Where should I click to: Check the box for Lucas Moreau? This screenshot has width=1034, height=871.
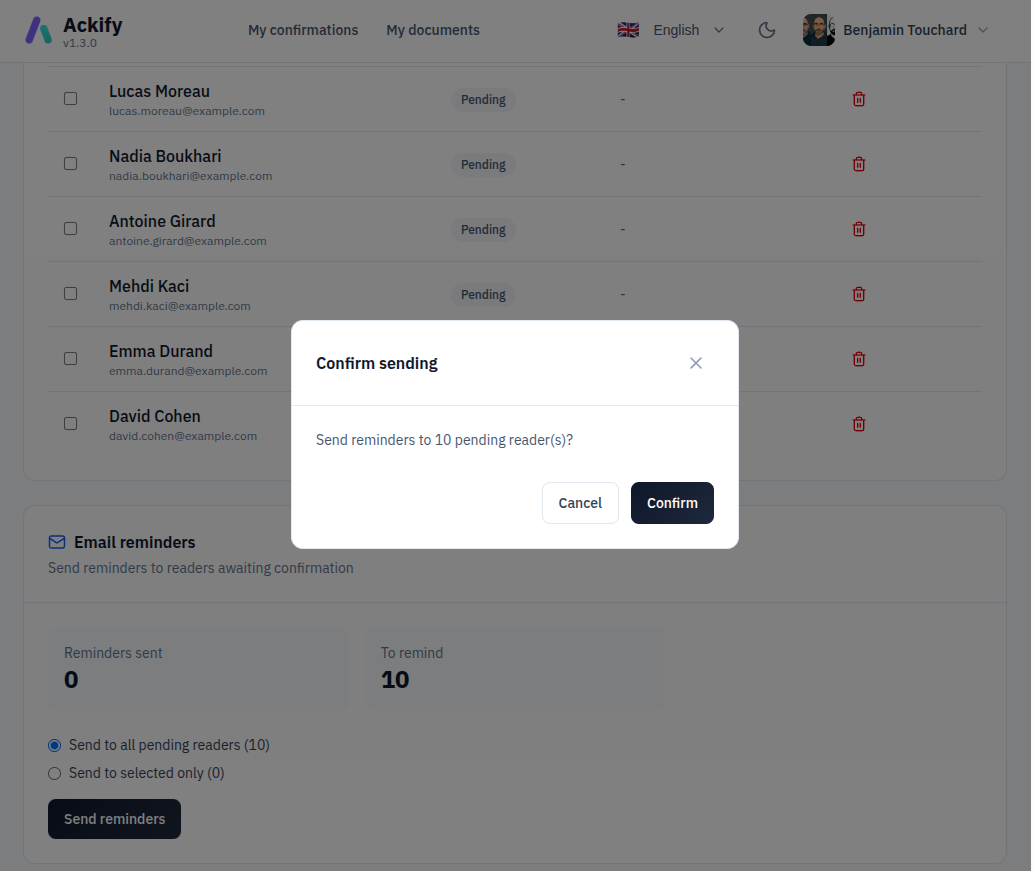71,99
